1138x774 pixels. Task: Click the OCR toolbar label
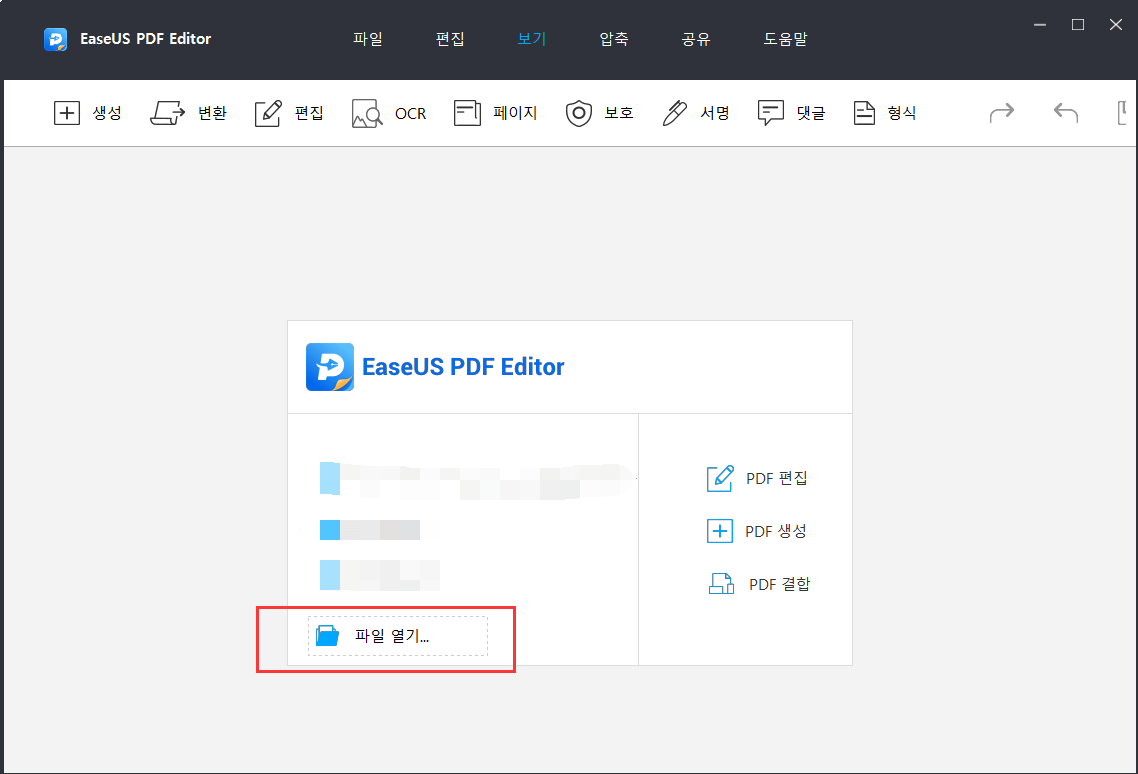410,114
